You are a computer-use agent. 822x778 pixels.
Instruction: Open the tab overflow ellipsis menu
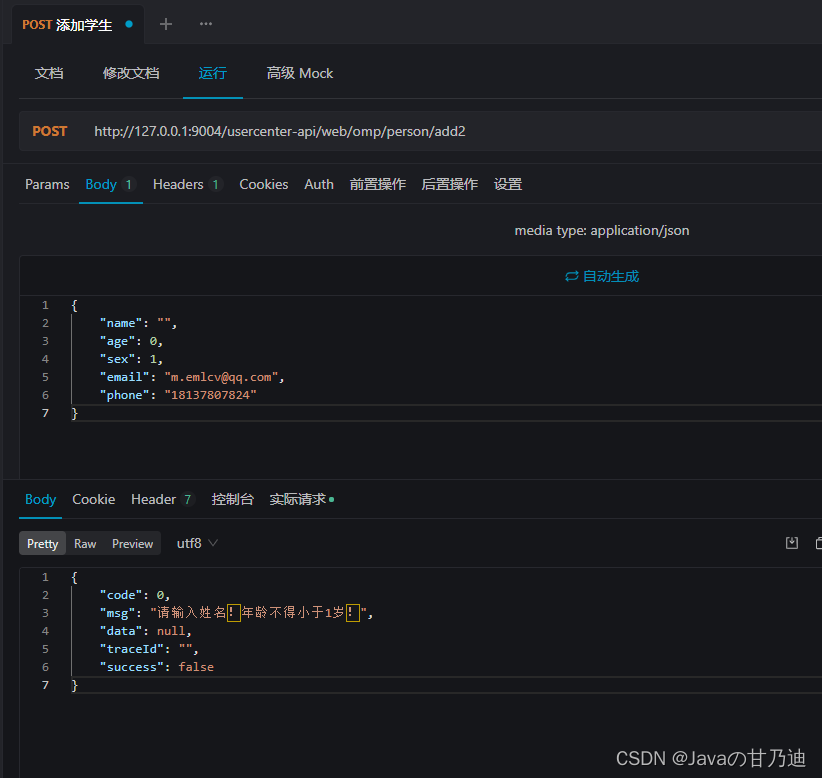[x=206, y=24]
